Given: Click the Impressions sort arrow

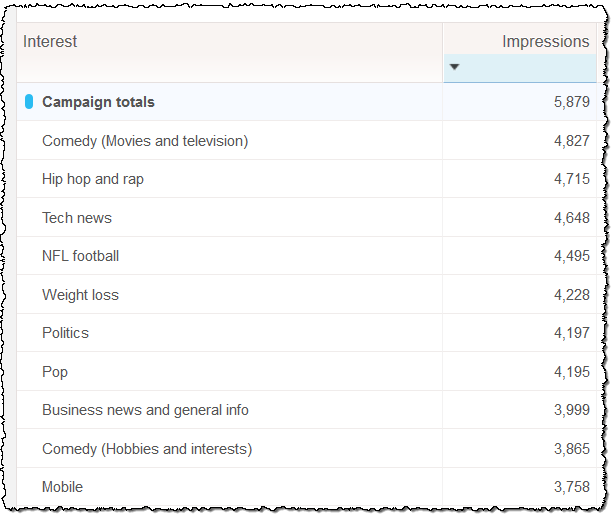Looking at the screenshot, I should pyautogui.click(x=455, y=68).
